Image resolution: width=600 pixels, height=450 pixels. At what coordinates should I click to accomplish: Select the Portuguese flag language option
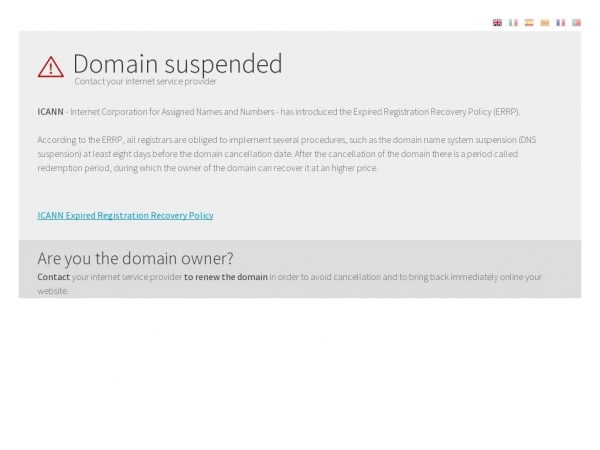click(x=576, y=23)
